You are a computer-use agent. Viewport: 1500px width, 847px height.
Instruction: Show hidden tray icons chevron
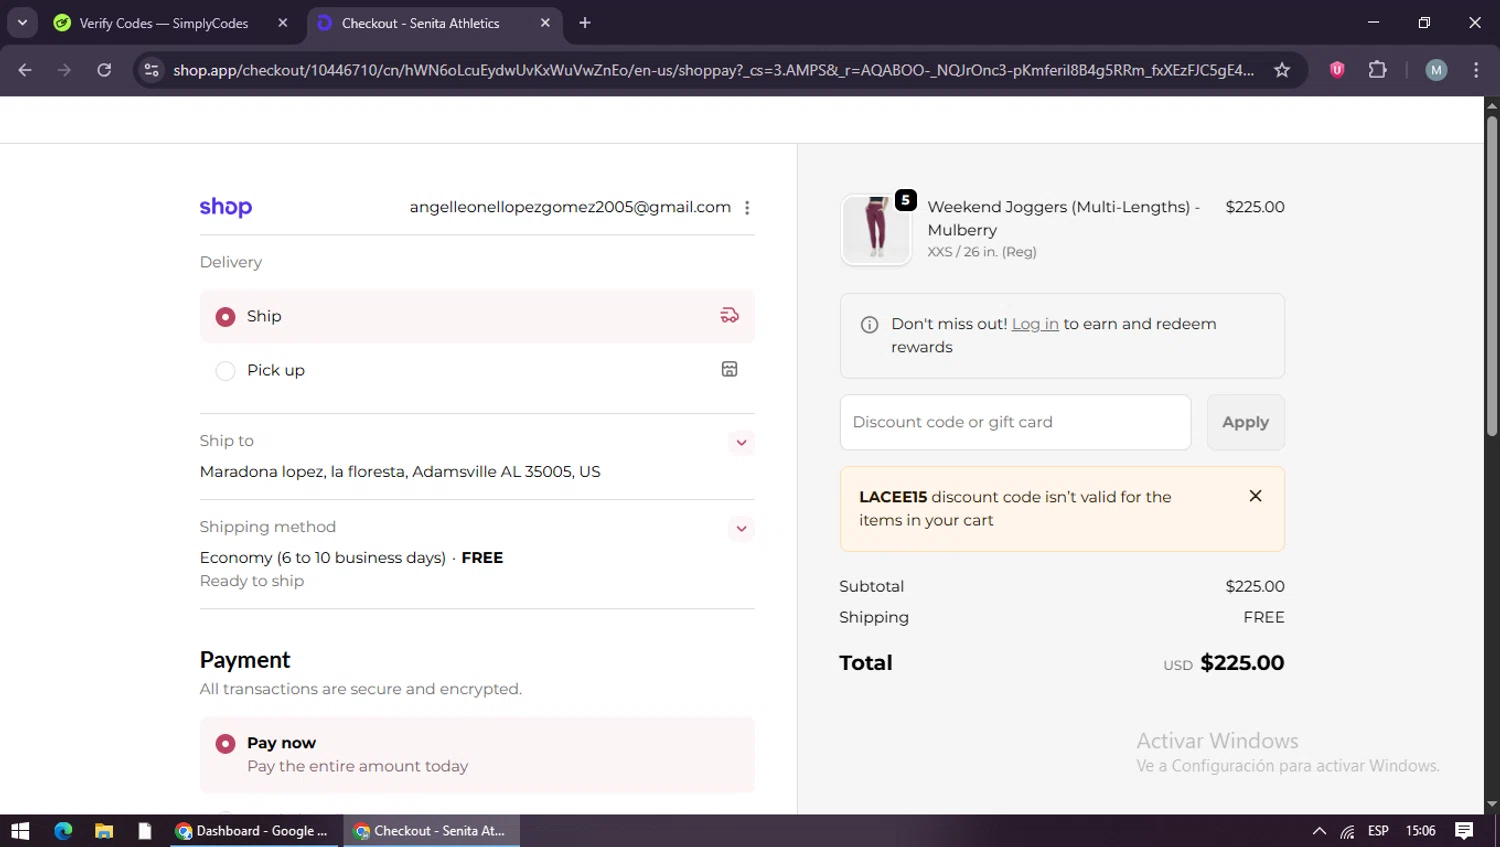click(1319, 831)
